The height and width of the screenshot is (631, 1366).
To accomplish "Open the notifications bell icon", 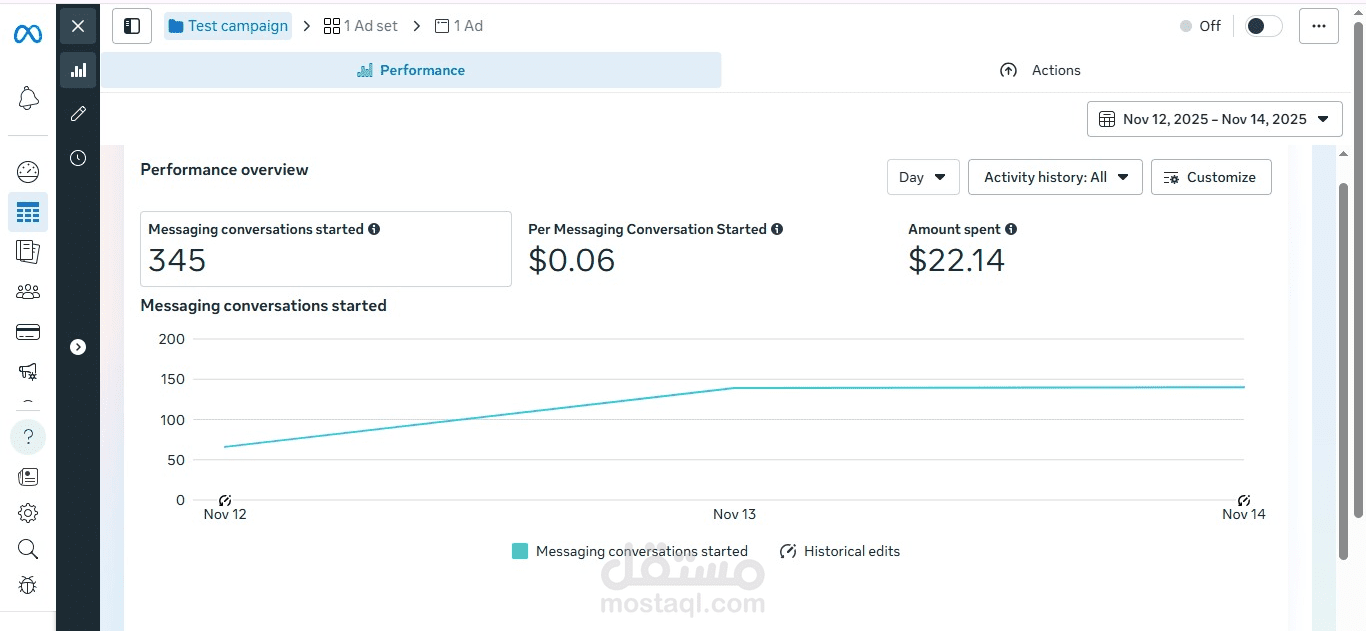I will tap(28, 98).
